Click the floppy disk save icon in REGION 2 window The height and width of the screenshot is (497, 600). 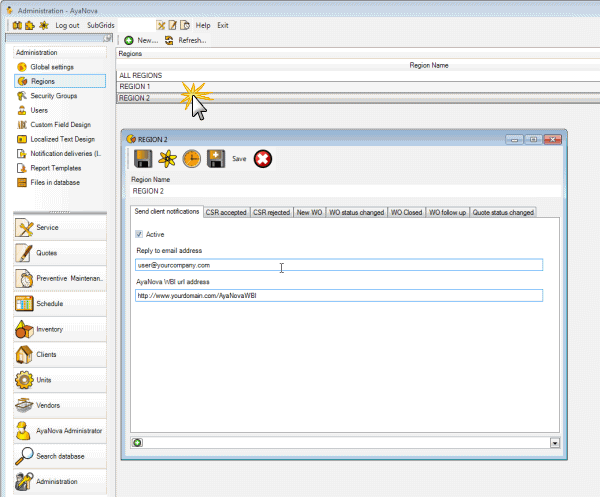(x=143, y=159)
